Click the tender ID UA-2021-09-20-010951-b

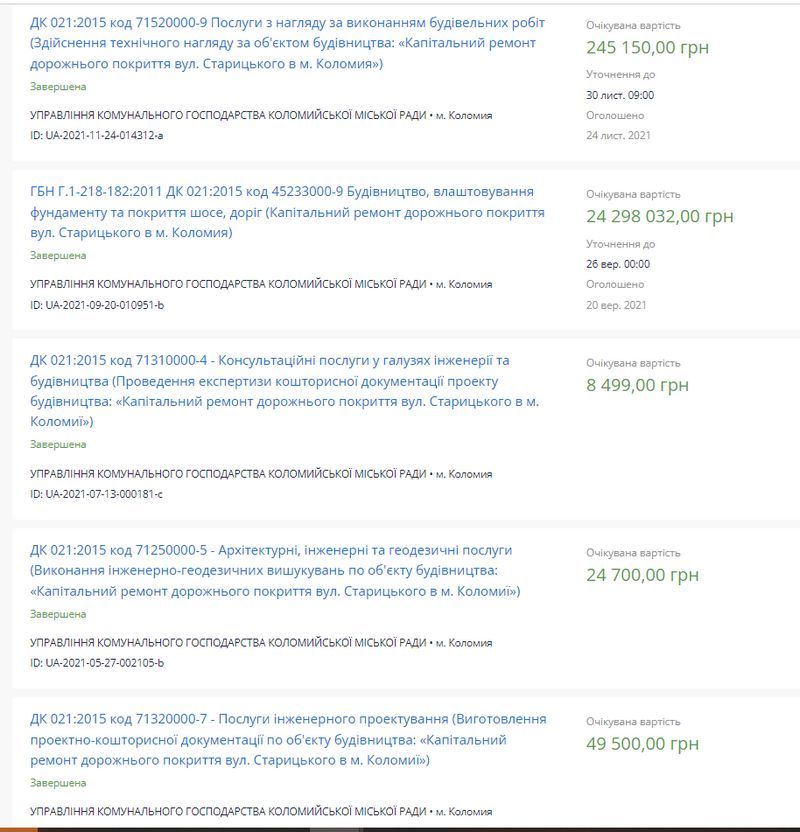tap(97, 304)
